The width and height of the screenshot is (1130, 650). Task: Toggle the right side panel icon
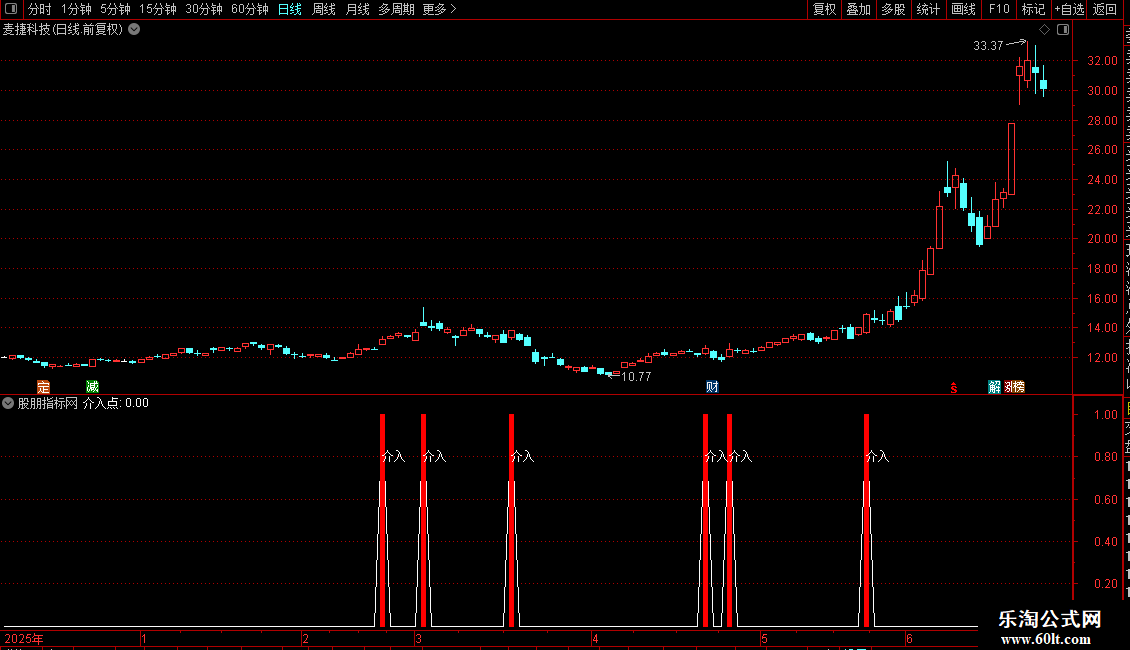1063,30
